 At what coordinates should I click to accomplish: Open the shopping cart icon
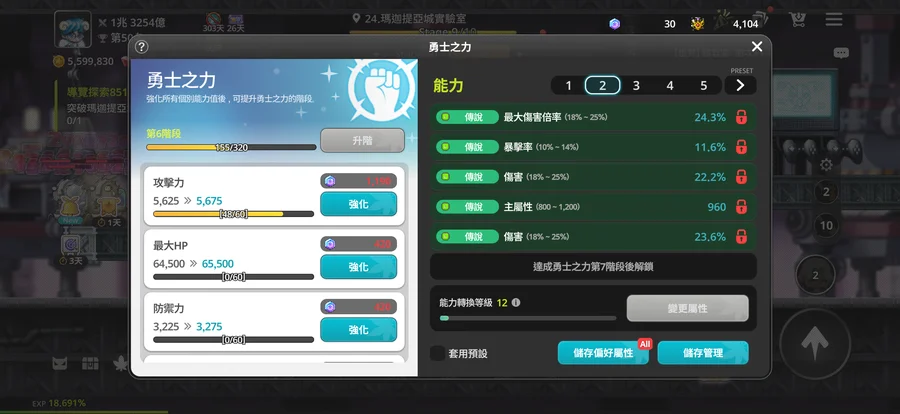pos(797,20)
